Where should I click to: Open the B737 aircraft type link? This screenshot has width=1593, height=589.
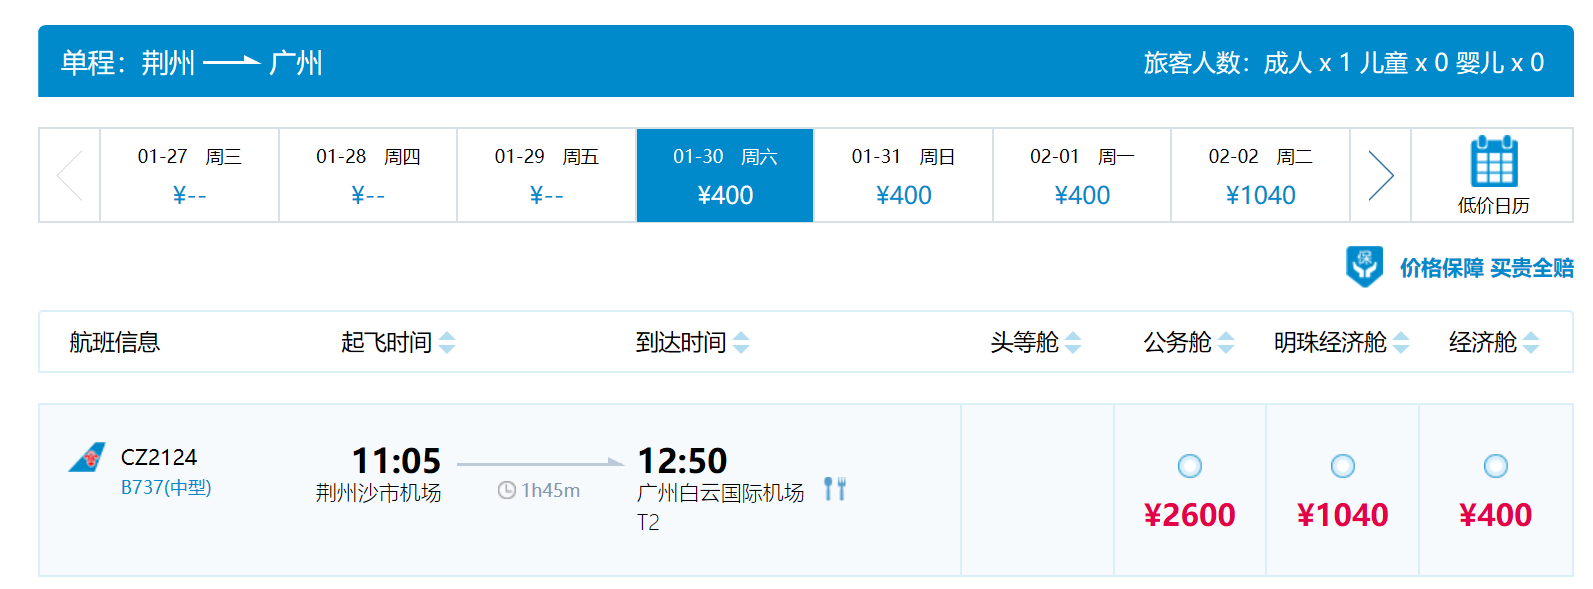(166, 487)
